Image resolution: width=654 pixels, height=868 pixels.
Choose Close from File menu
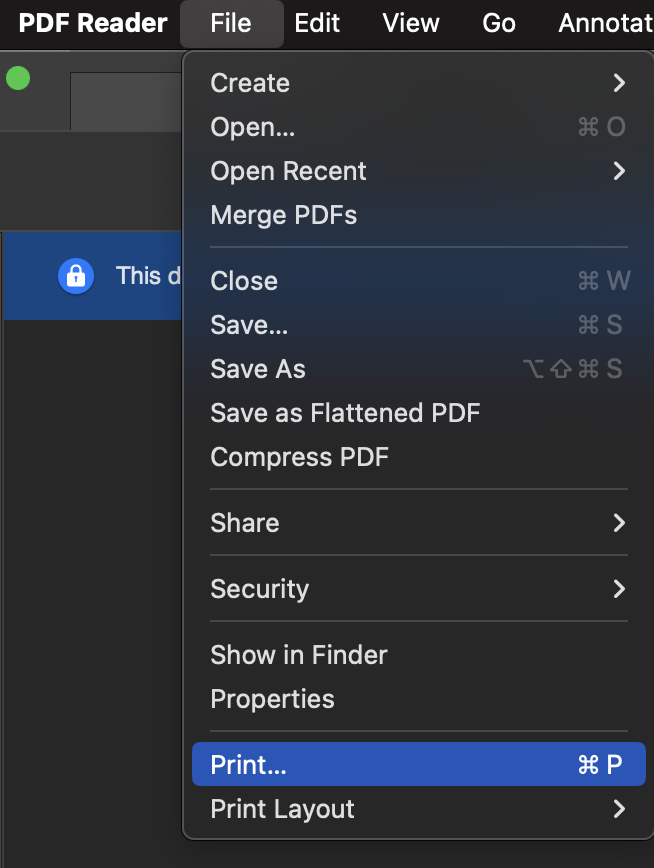[x=419, y=281]
